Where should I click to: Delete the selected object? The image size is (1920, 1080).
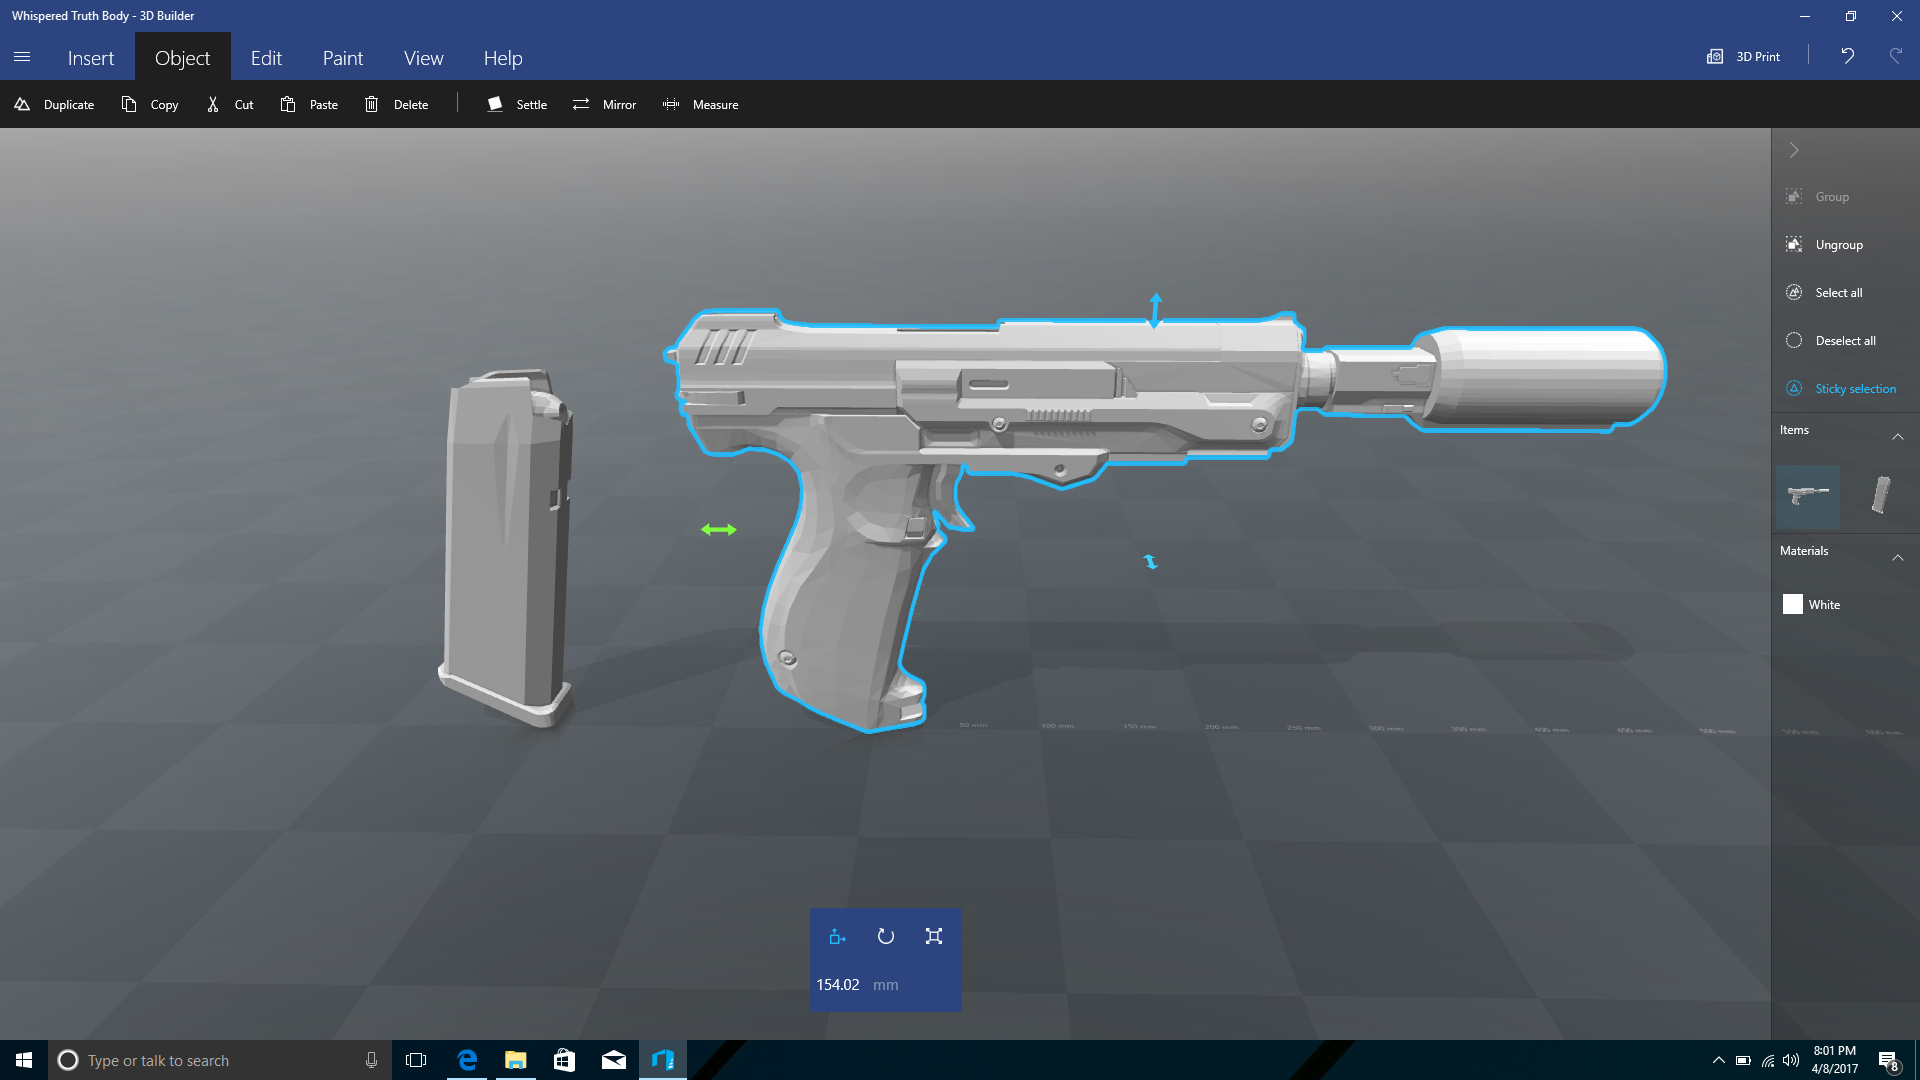397,104
